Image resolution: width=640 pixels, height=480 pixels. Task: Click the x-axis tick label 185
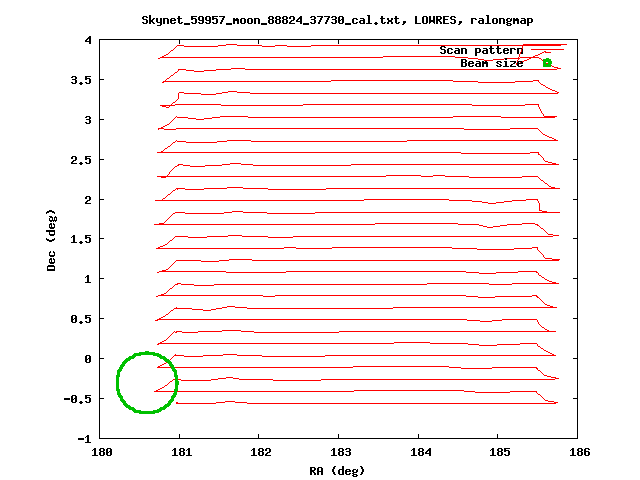coord(500,452)
